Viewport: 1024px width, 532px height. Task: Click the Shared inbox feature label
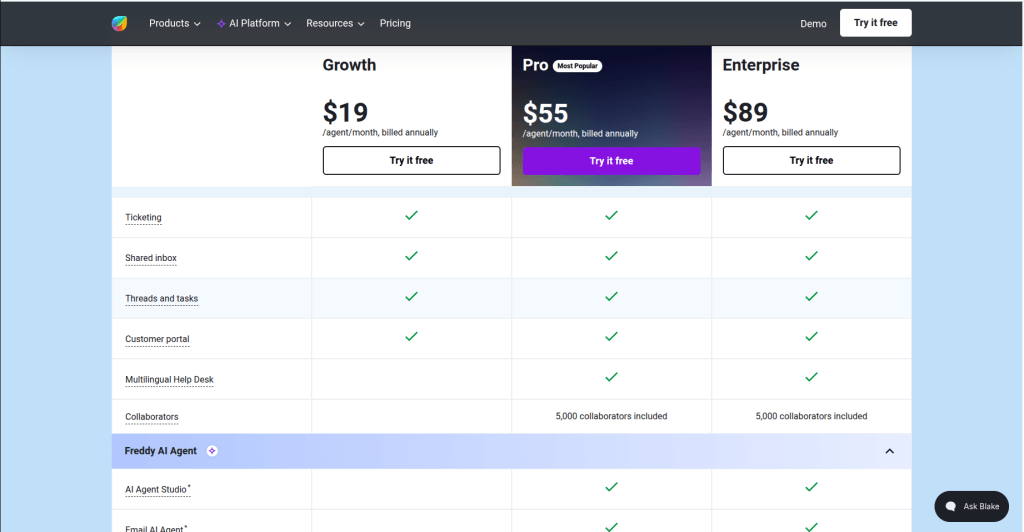(x=151, y=258)
